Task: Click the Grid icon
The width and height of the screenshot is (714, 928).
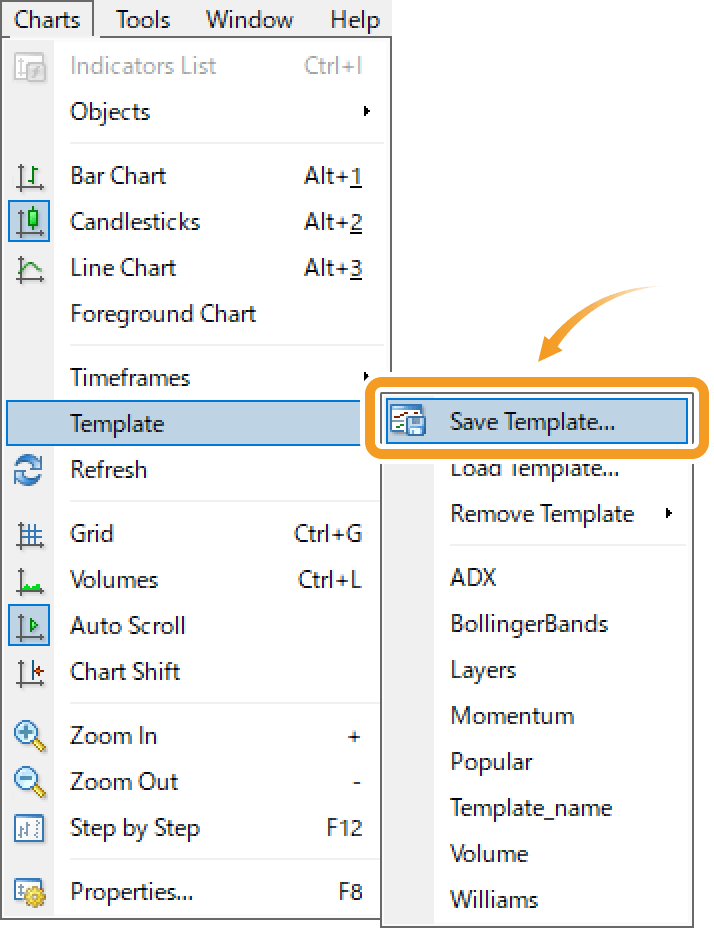Action: click(29, 536)
